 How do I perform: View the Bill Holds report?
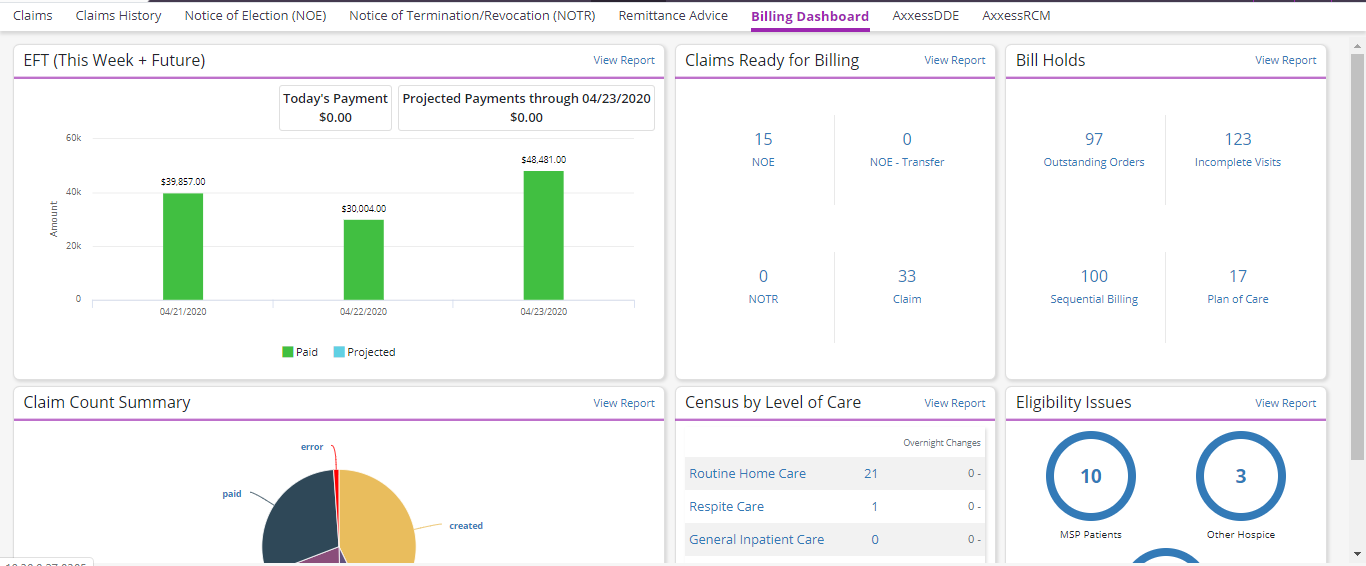pyautogui.click(x=1285, y=60)
